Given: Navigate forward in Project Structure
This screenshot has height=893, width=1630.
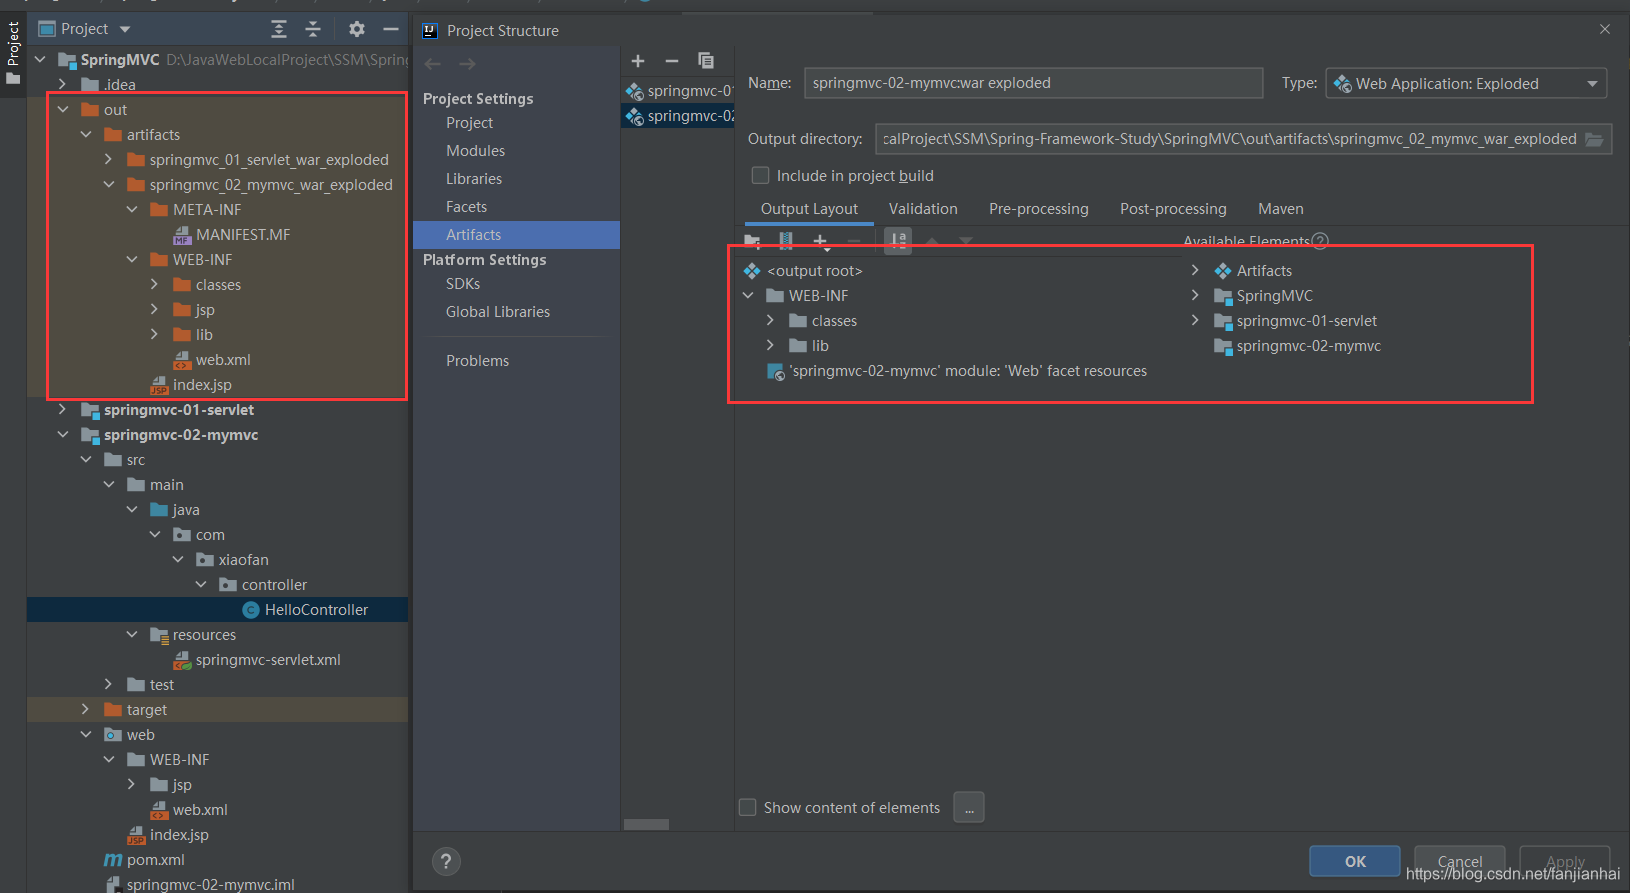Looking at the screenshot, I should click(x=467, y=64).
